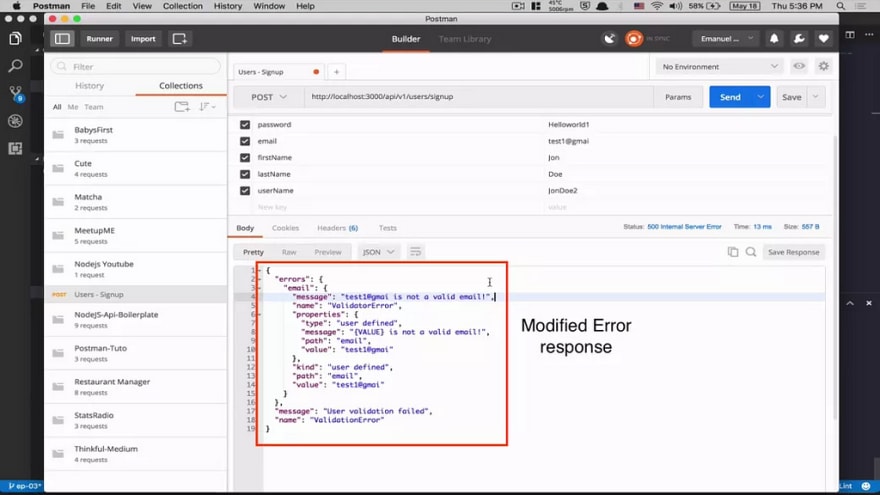Open the Send button dropdown arrow
This screenshot has height=495, width=880.
pos(760,97)
